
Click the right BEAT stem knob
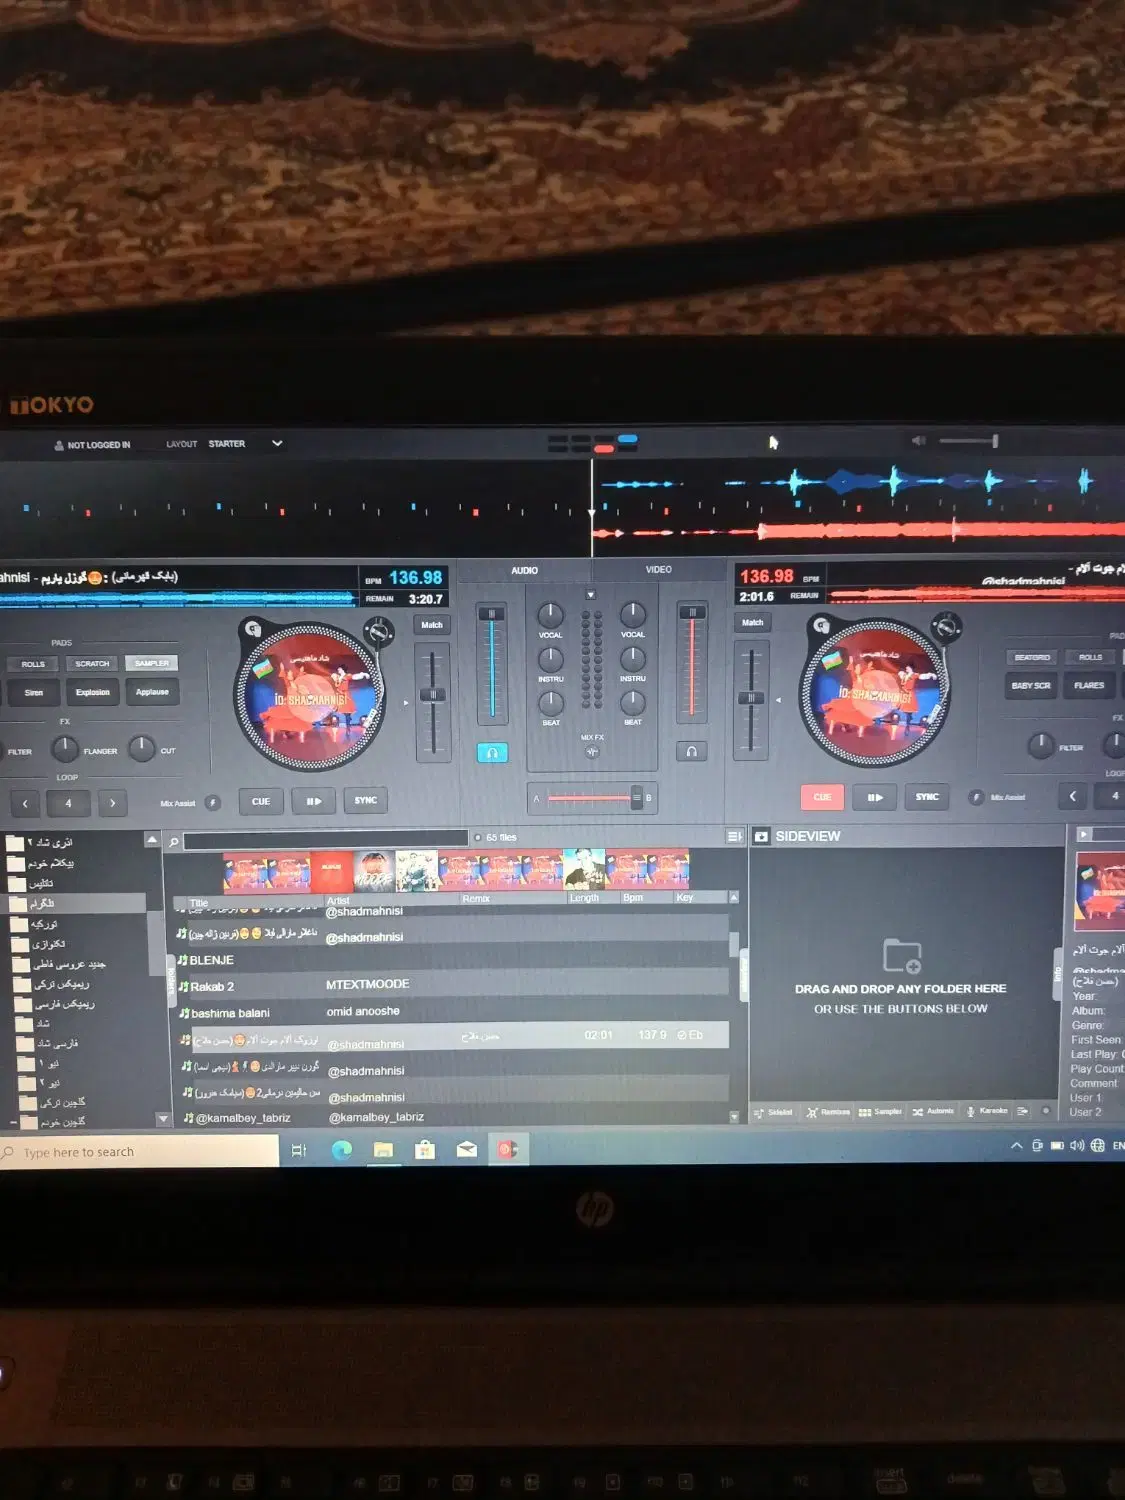[633, 703]
